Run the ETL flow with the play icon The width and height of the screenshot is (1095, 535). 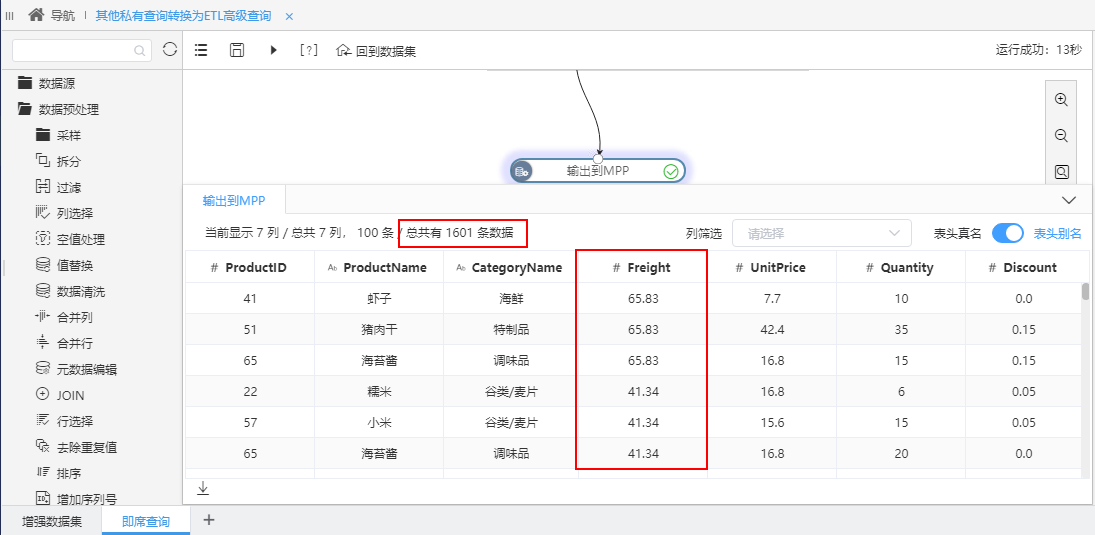click(274, 50)
